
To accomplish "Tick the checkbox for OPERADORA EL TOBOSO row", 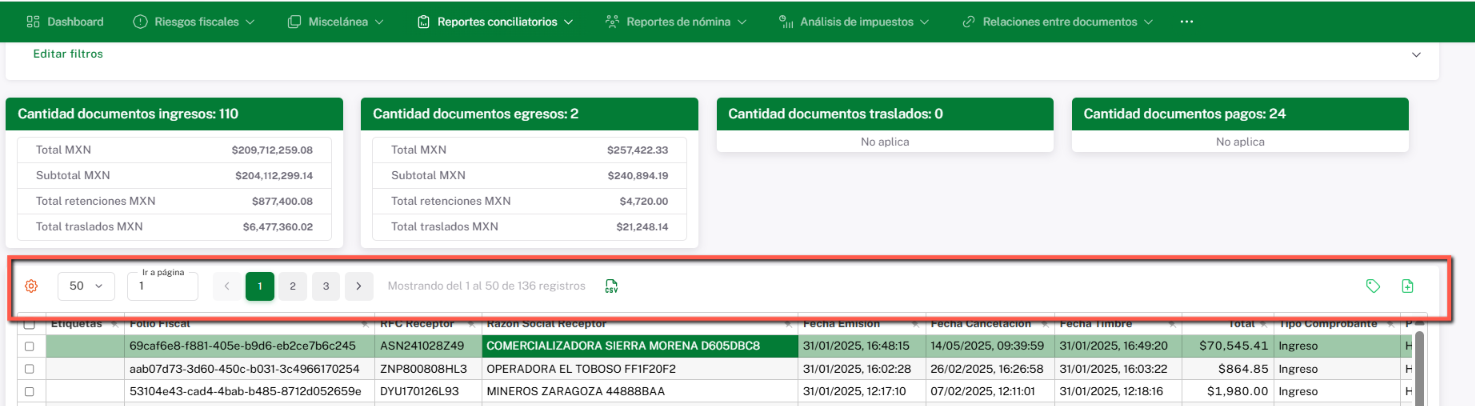I will pos(29,368).
